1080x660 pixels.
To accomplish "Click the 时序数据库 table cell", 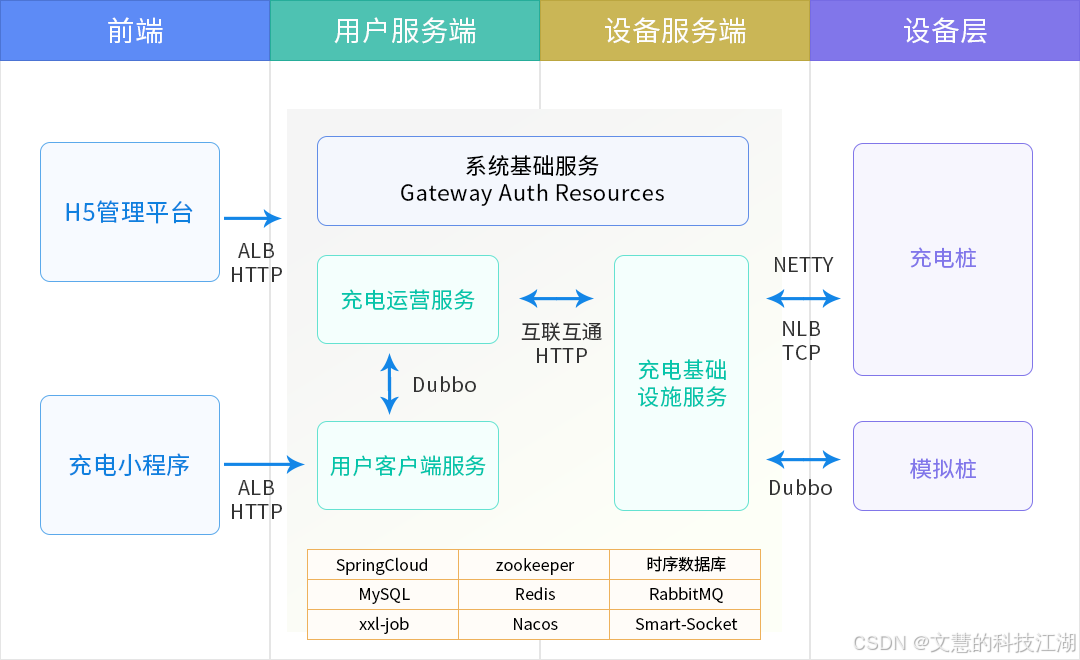I will point(685,565).
